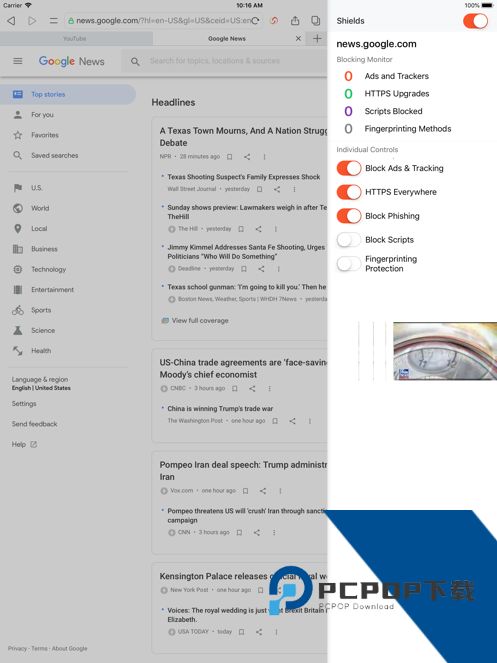497x663 pixels.
Task: Open the clock video thumbnail
Action: pyautogui.click(x=445, y=351)
